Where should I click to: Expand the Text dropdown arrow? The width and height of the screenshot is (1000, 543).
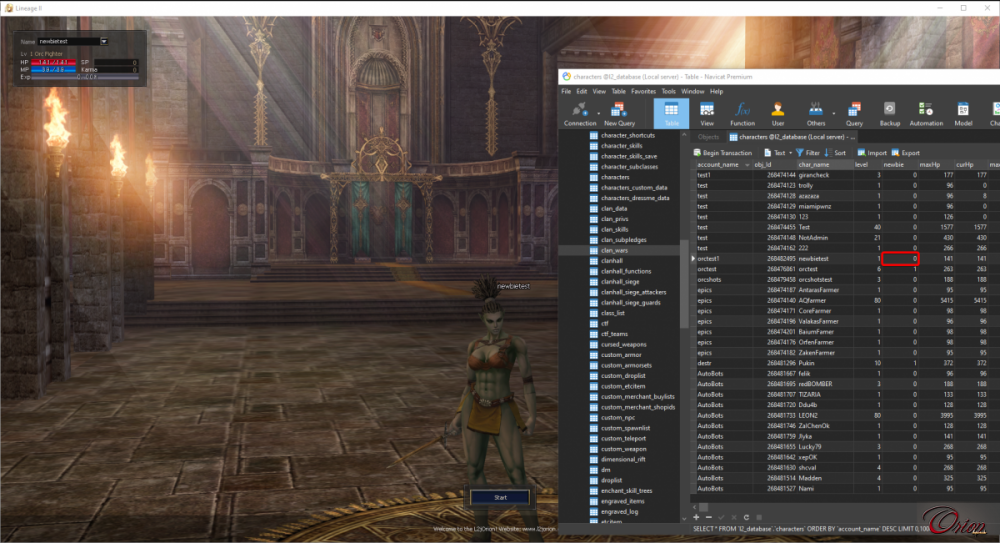click(790, 153)
